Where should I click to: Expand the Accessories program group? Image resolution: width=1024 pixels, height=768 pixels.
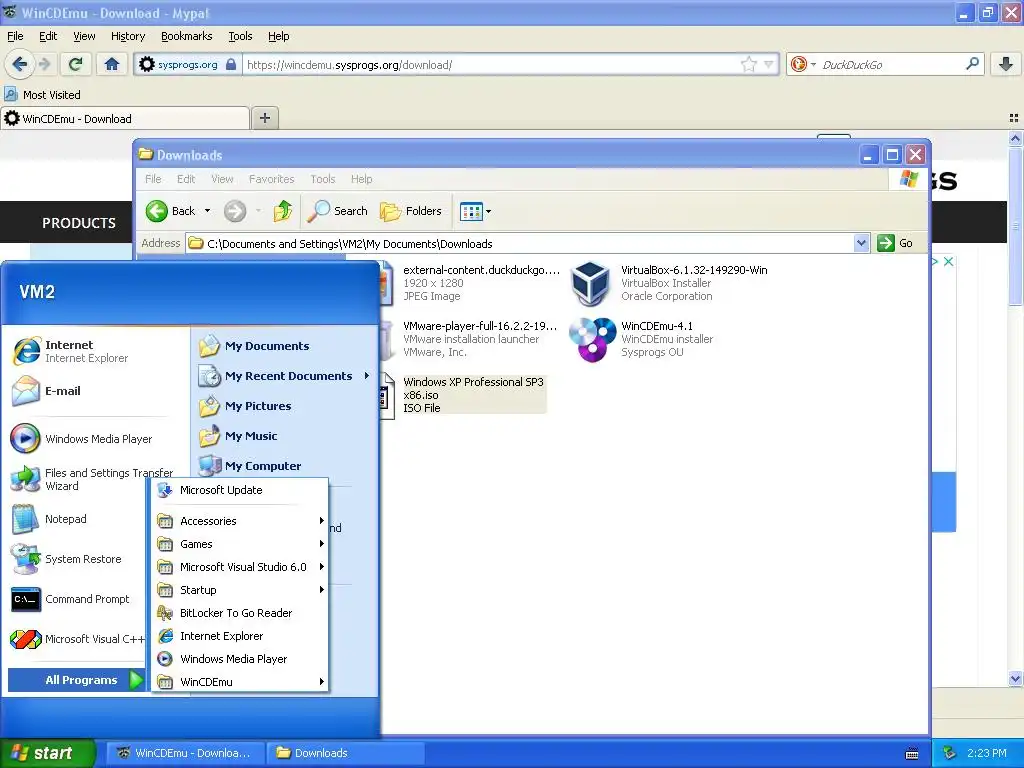[240, 520]
